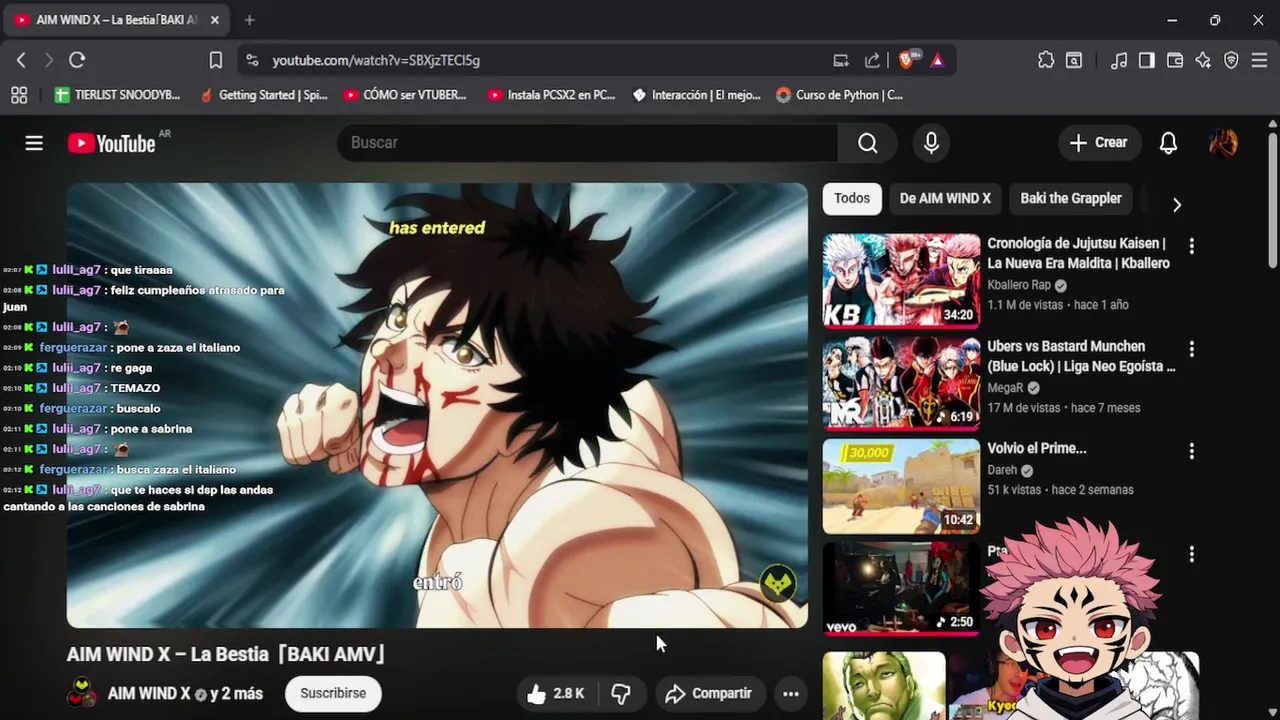Viewport: 1280px width, 720px height.
Task: Open the Brave Rewards triangle icon
Action: [x=937, y=60]
